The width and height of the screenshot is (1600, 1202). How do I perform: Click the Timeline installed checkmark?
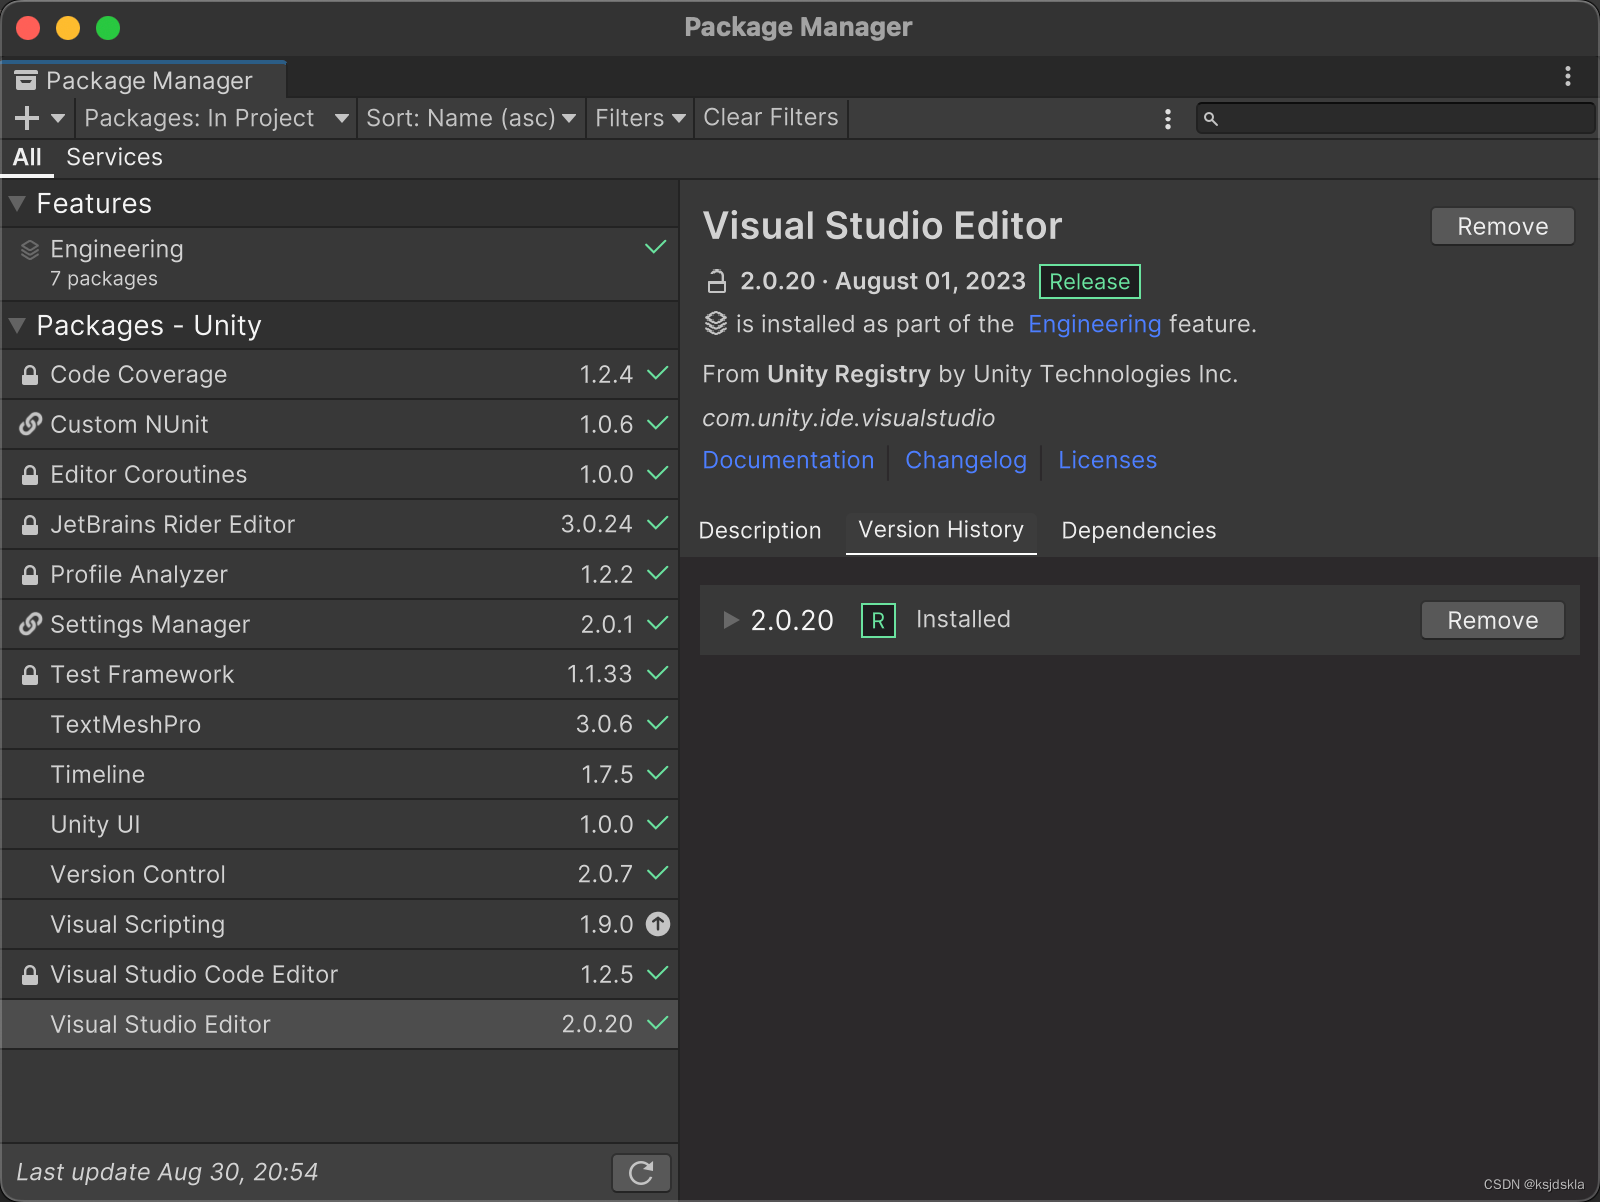(x=658, y=773)
